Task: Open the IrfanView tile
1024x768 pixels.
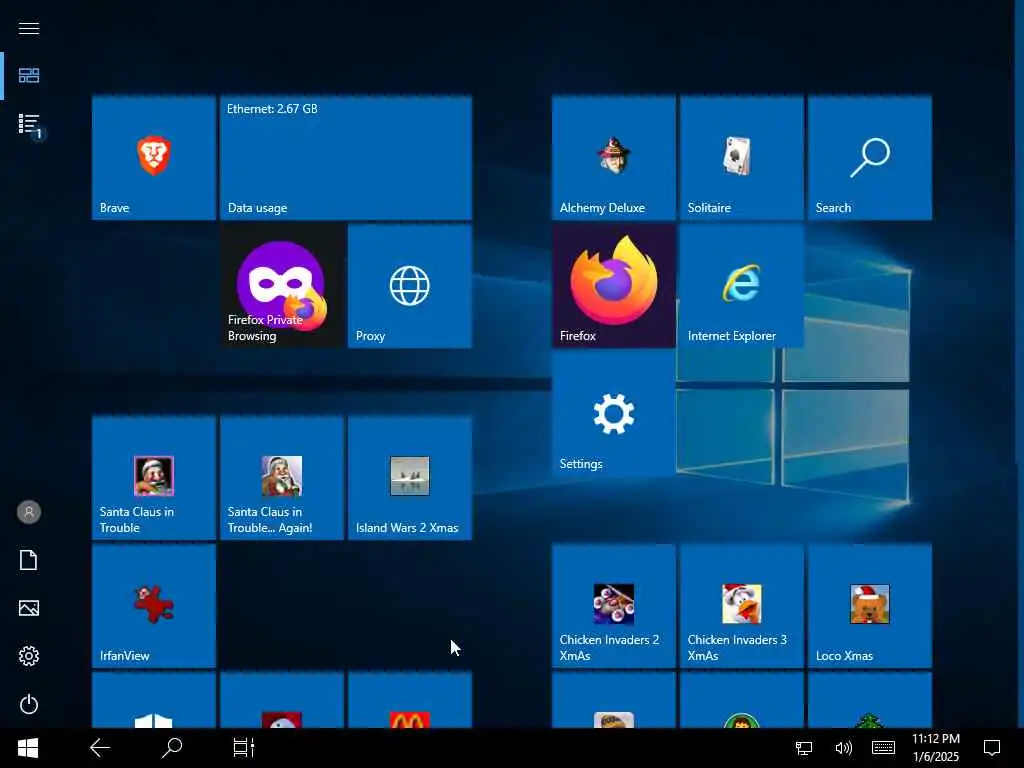Action: [153, 606]
